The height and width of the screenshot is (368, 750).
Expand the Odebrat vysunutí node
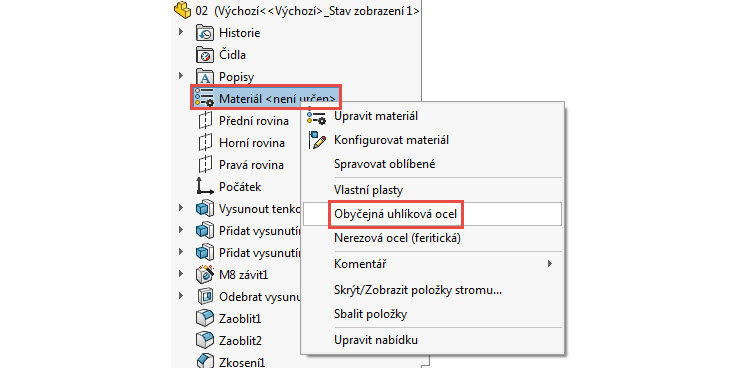pos(181,295)
